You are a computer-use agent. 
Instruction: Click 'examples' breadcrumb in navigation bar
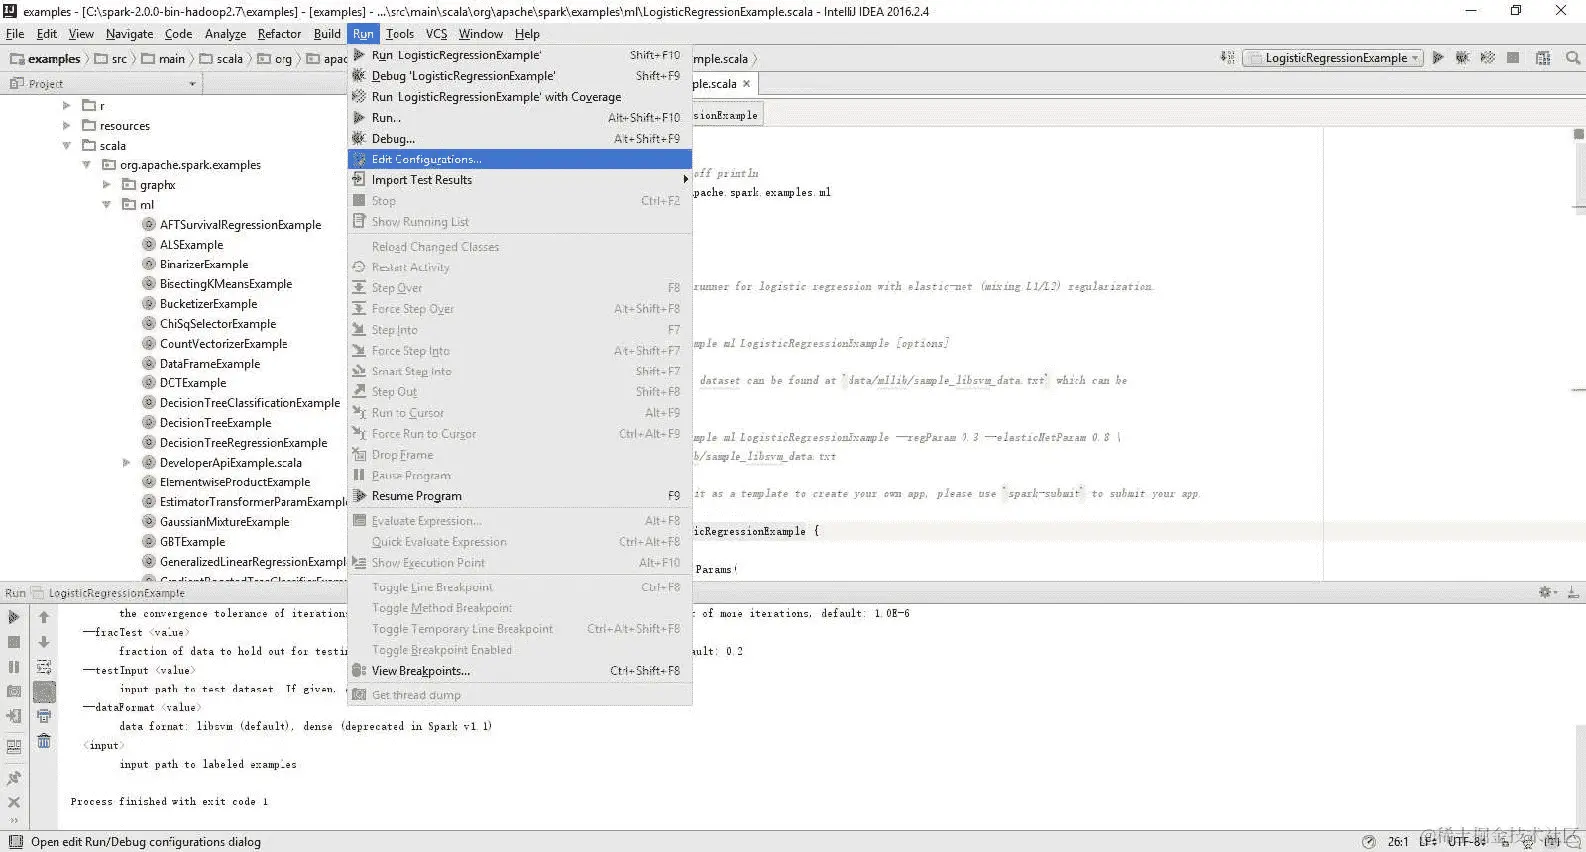(45, 59)
